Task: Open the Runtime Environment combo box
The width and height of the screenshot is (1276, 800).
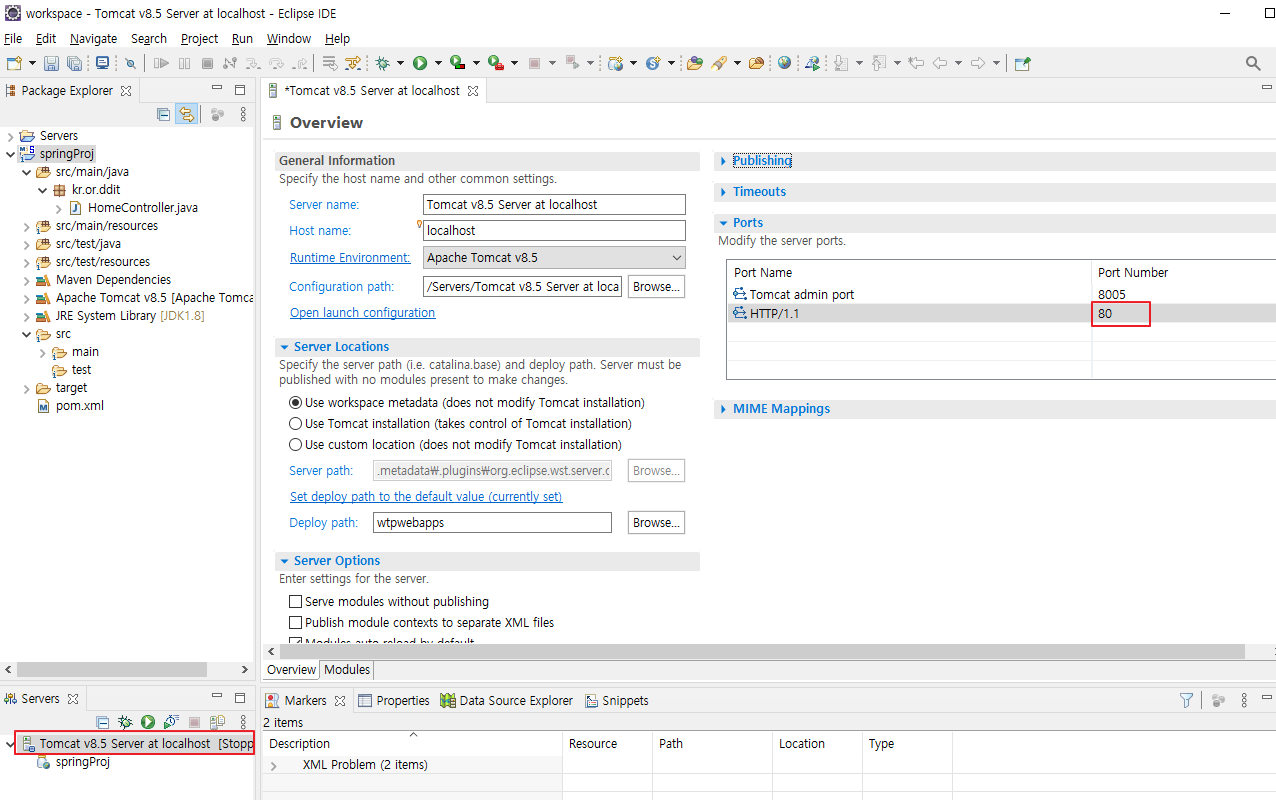Action: (x=555, y=258)
